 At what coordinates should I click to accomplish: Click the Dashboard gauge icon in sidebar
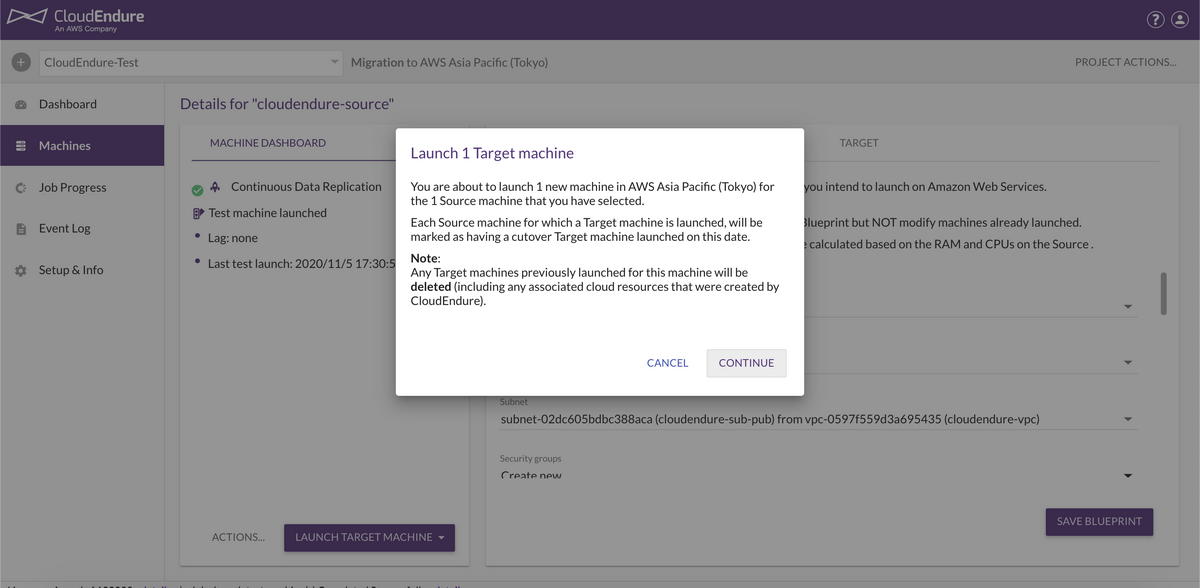click(x=21, y=105)
